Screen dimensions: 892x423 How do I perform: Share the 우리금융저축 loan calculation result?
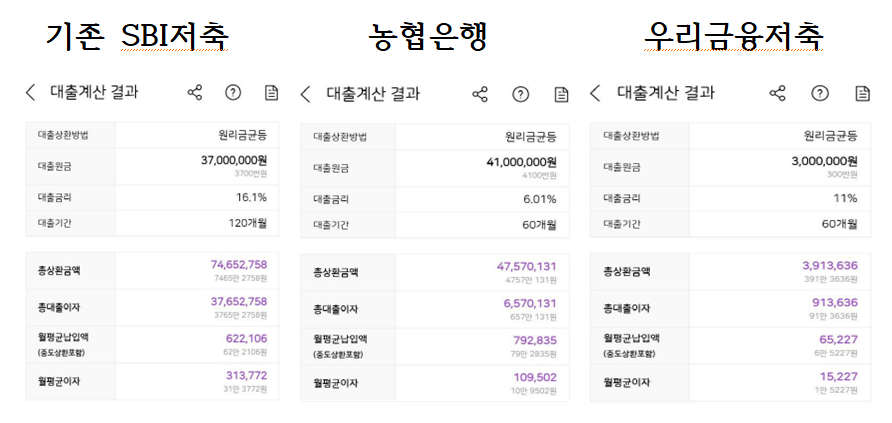pos(777,93)
